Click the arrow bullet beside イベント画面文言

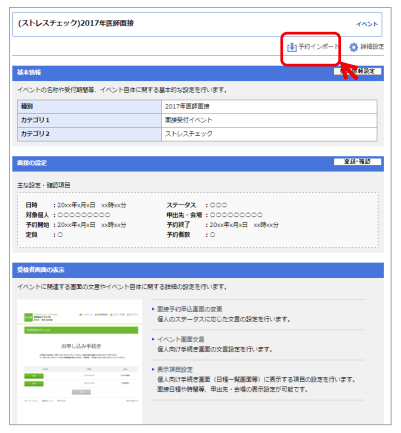click(x=153, y=339)
